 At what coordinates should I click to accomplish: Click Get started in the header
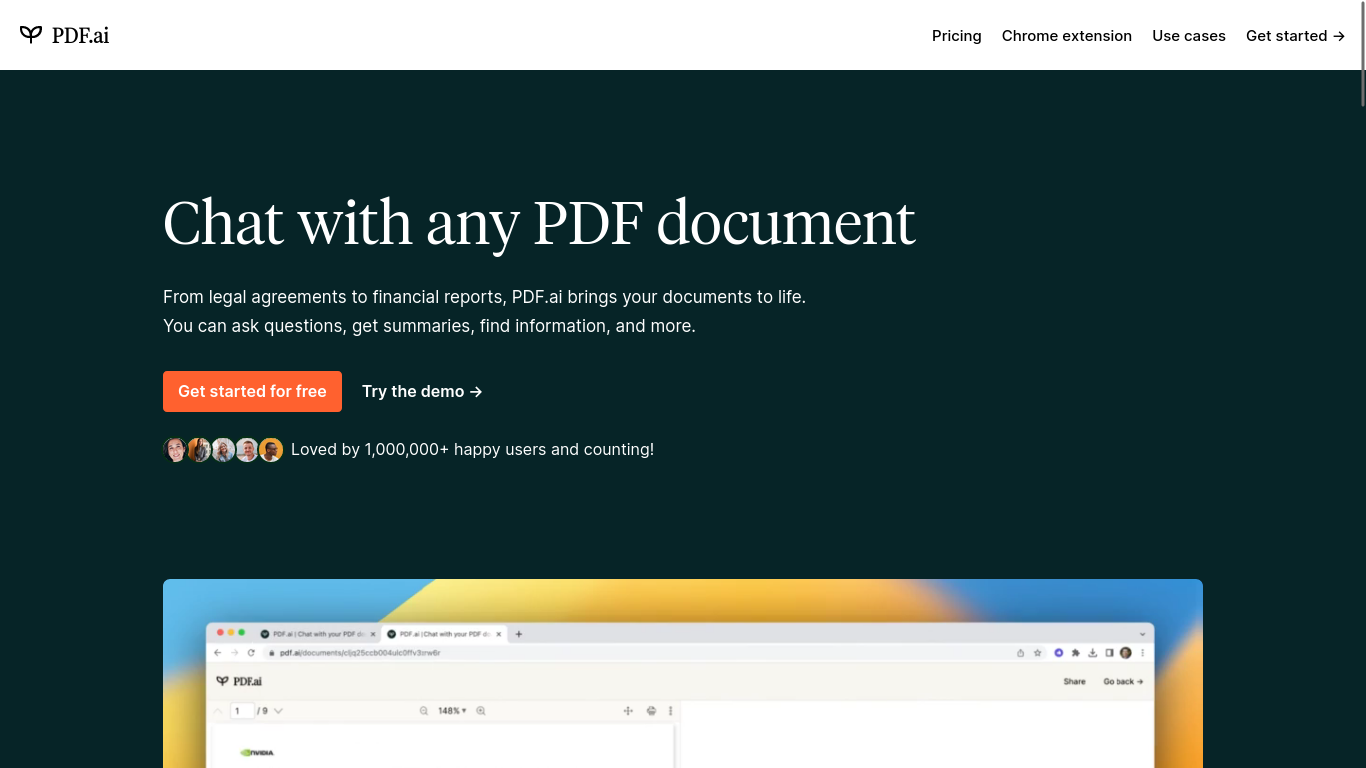(x=1295, y=36)
